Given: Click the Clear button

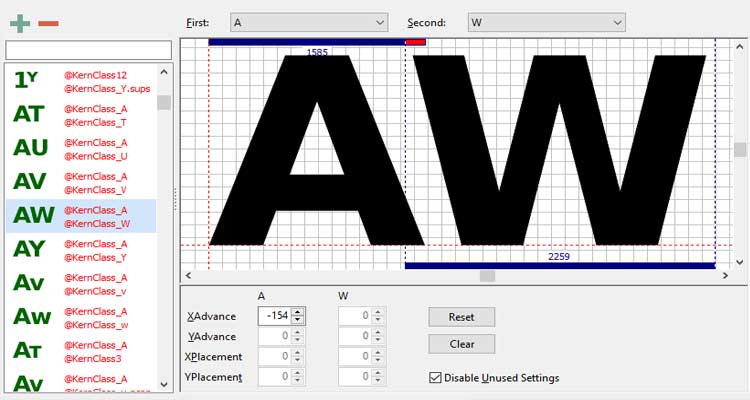Looking at the screenshot, I should 462,344.
